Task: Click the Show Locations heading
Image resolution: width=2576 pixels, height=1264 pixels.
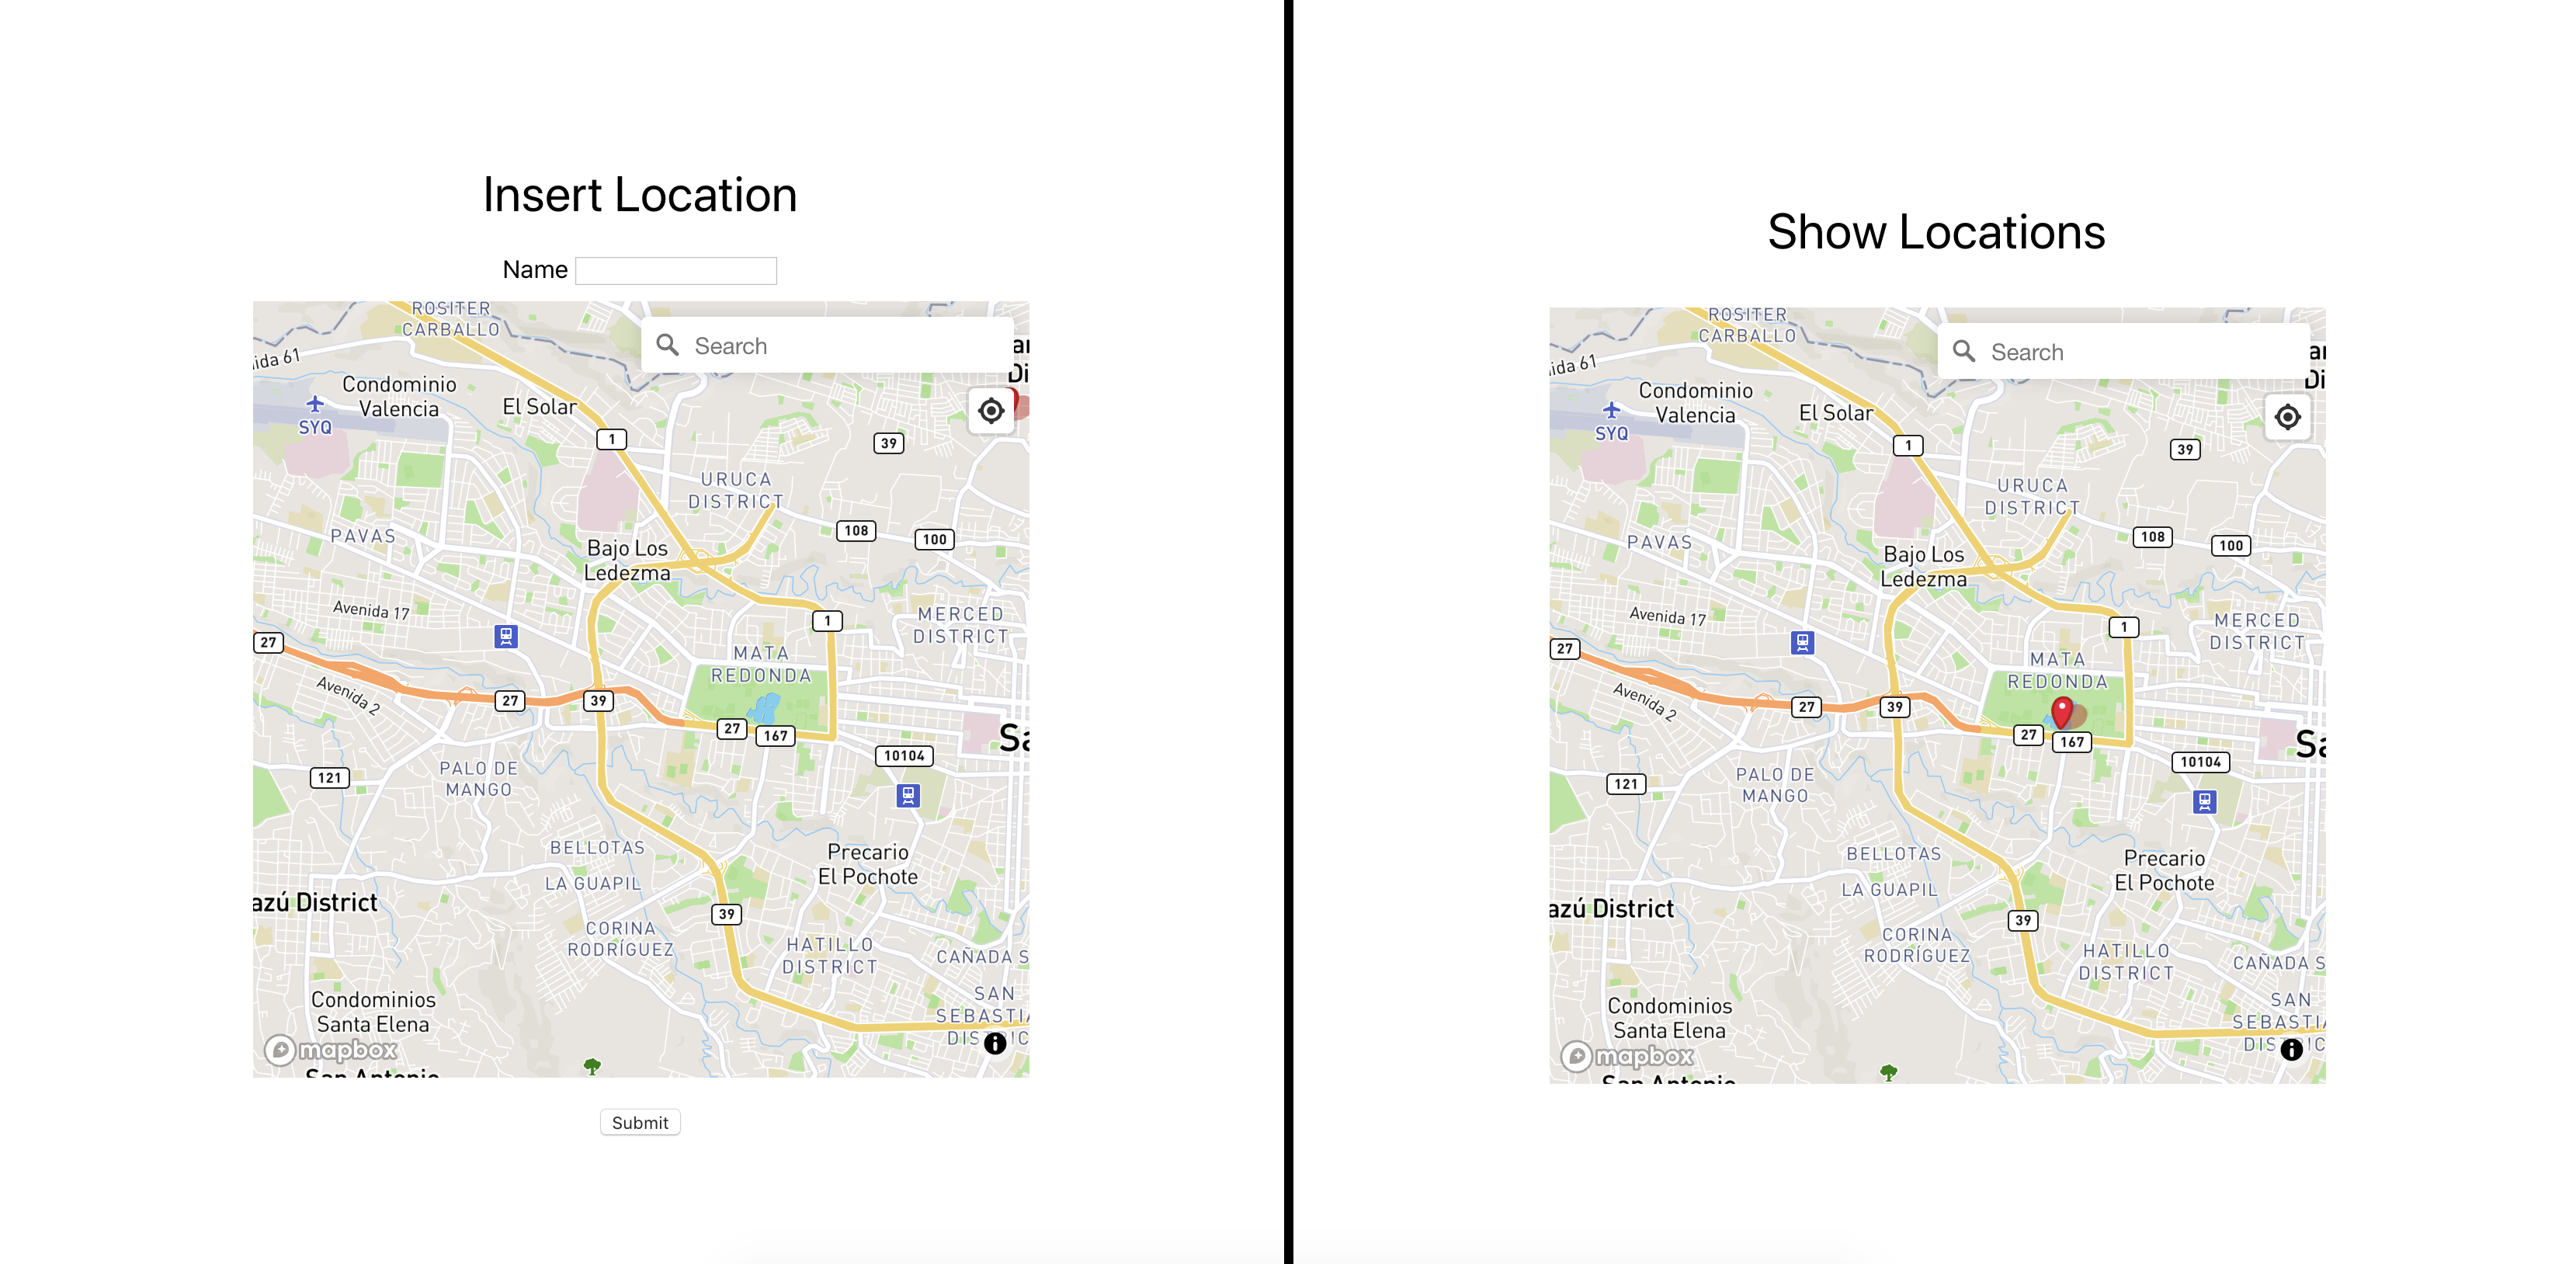Action: [x=1932, y=230]
